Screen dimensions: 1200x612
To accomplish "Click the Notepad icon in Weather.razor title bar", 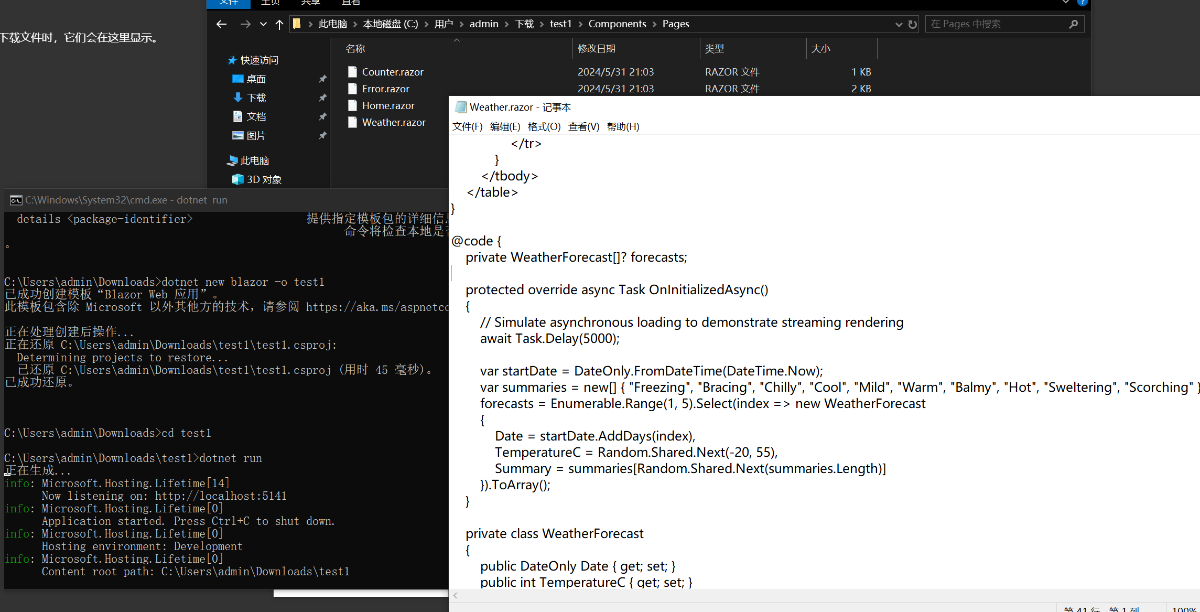I will point(460,107).
